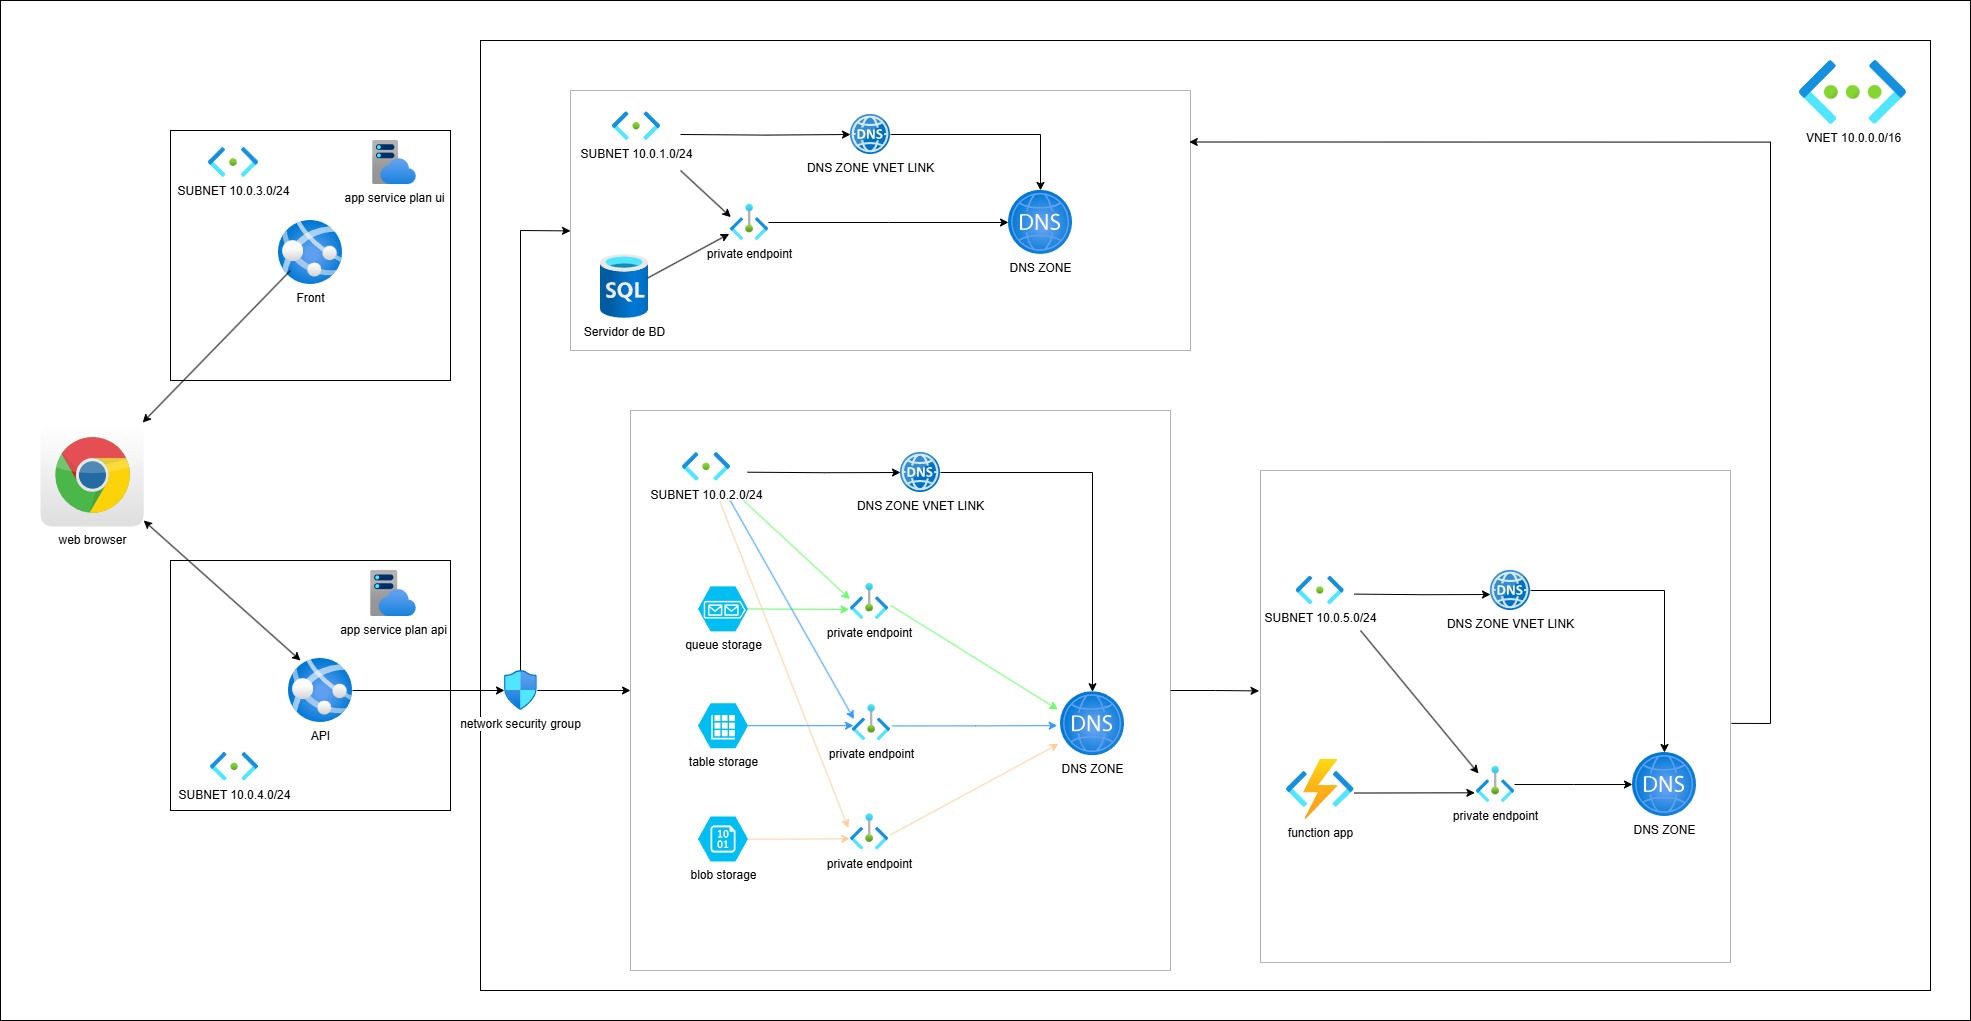Select the function app lightning icon
1971x1021 pixels.
[x=1319, y=789]
